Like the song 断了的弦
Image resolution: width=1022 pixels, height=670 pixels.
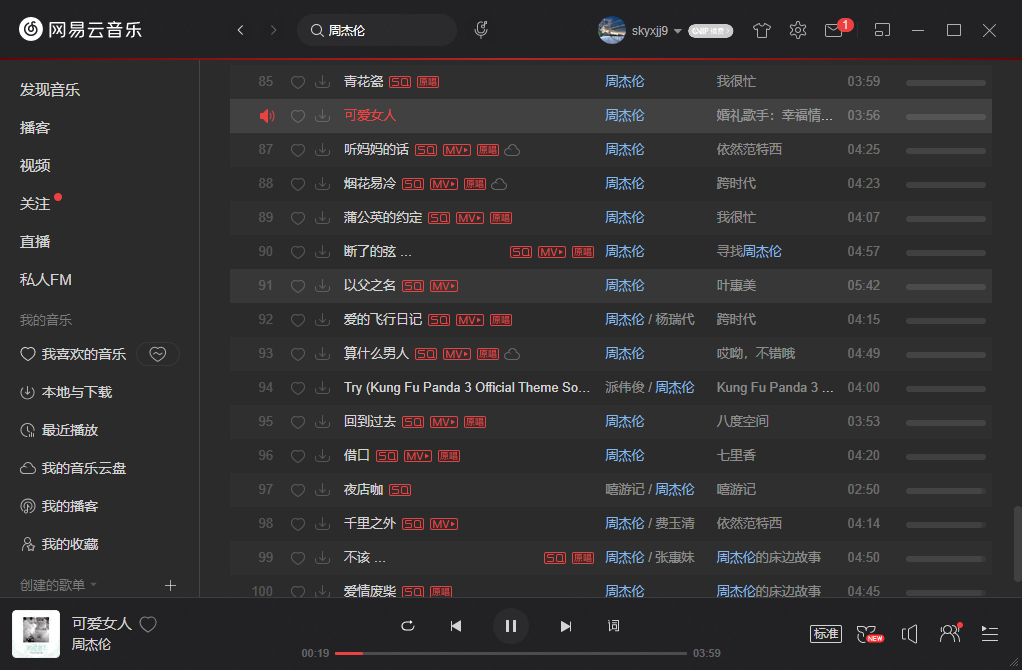tap(298, 252)
